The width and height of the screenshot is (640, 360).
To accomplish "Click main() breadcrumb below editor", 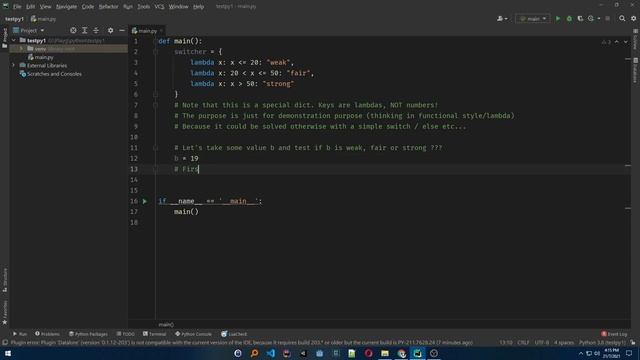I will click(x=166, y=325).
